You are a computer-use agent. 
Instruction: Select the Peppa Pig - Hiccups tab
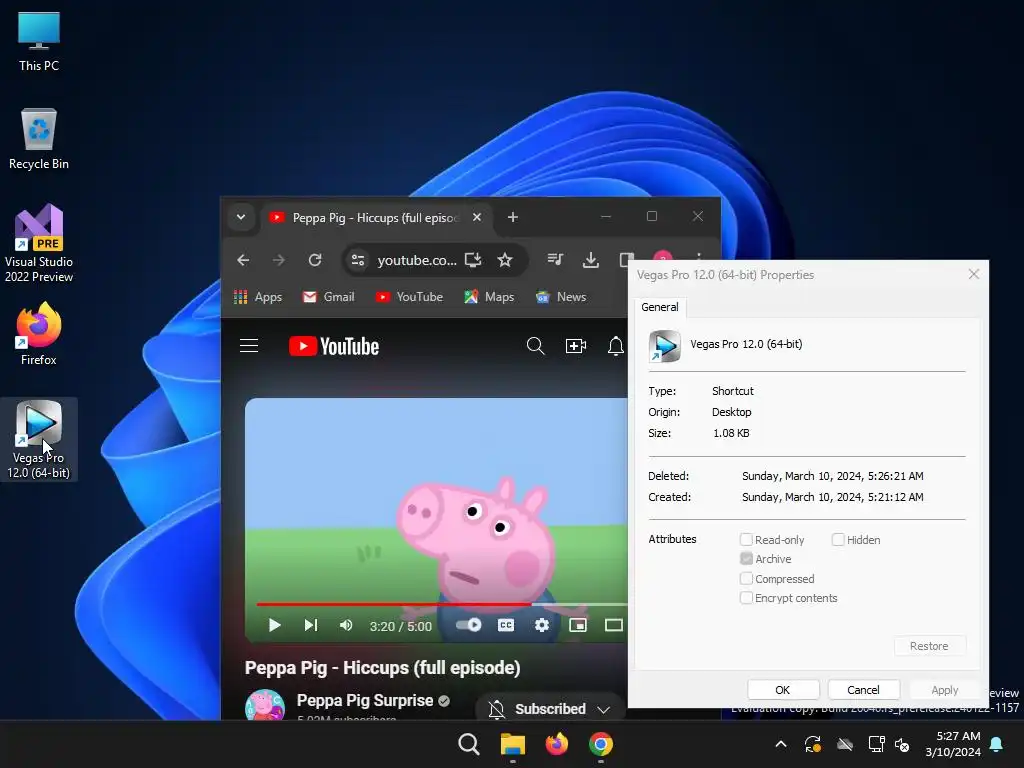click(374, 217)
